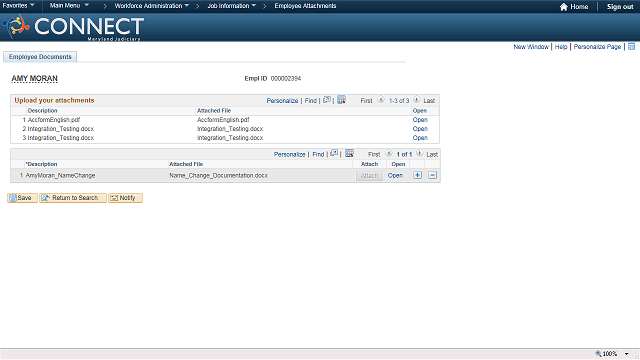Image resolution: width=640 pixels, height=360 pixels.
Task: Open the Help link
Action: 561,47
